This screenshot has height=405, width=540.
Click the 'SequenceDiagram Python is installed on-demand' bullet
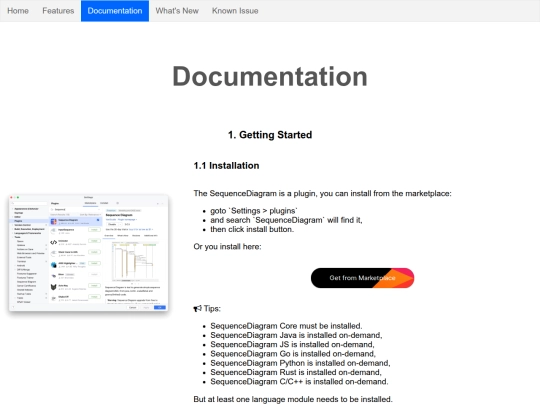tap(300, 363)
